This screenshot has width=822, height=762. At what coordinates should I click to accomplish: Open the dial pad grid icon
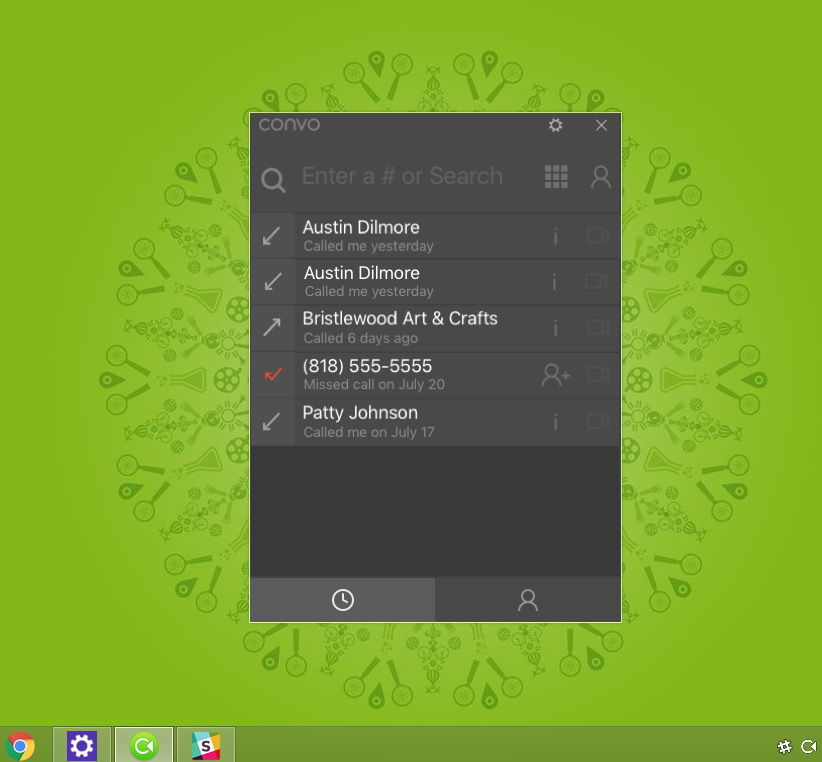click(x=556, y=177)
